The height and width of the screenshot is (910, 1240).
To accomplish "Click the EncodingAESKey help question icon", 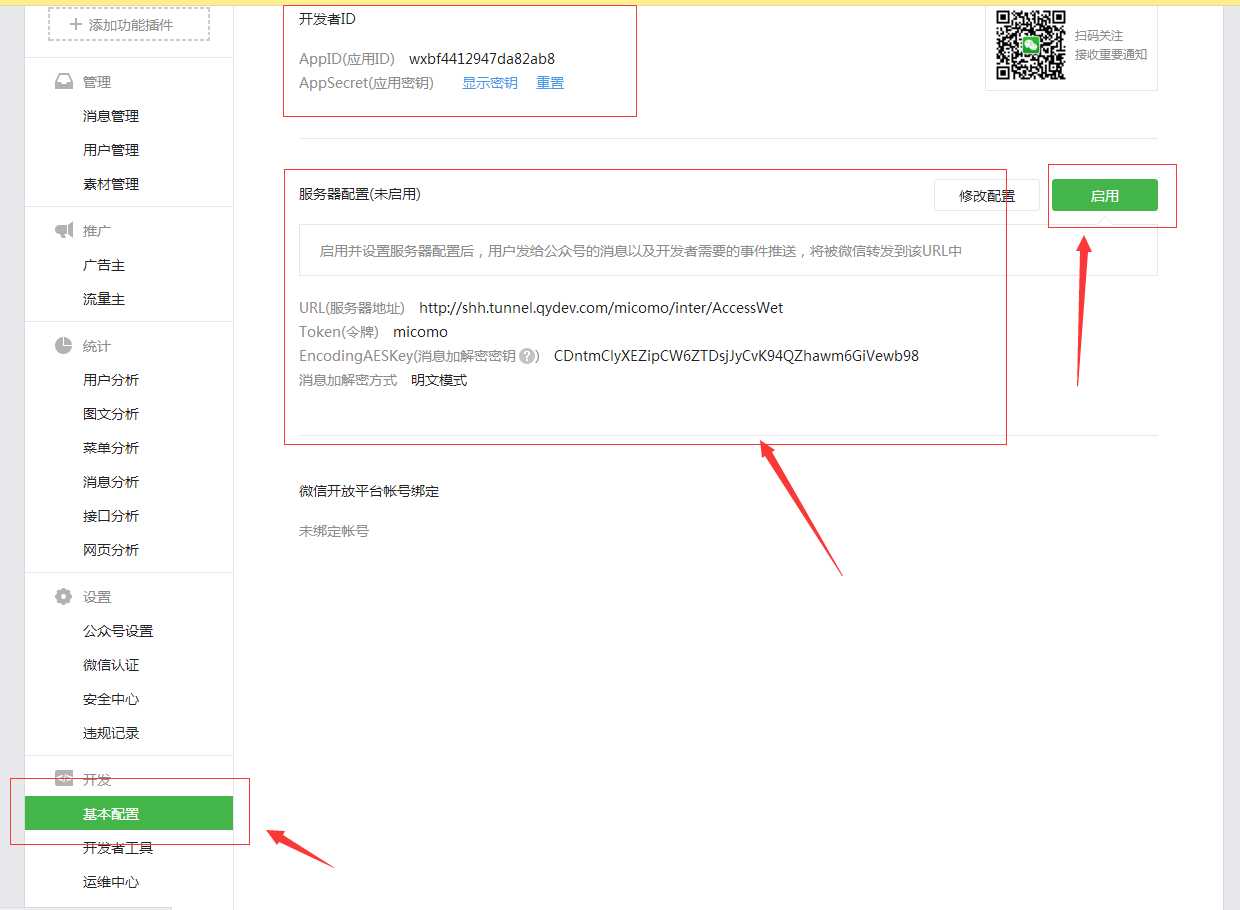I will [529, 356].
